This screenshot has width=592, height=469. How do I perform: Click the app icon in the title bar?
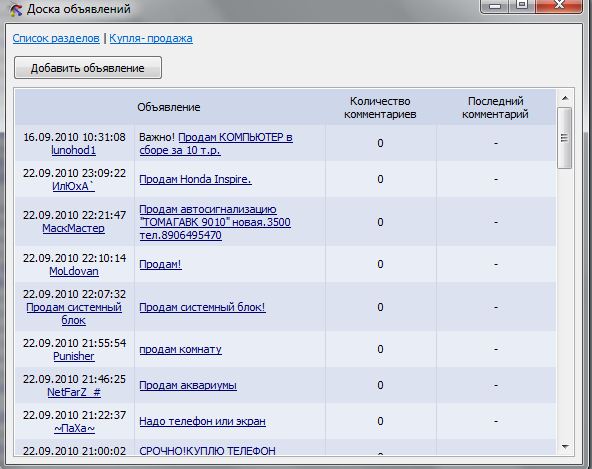pyautogui.click(x=15, y=9)
